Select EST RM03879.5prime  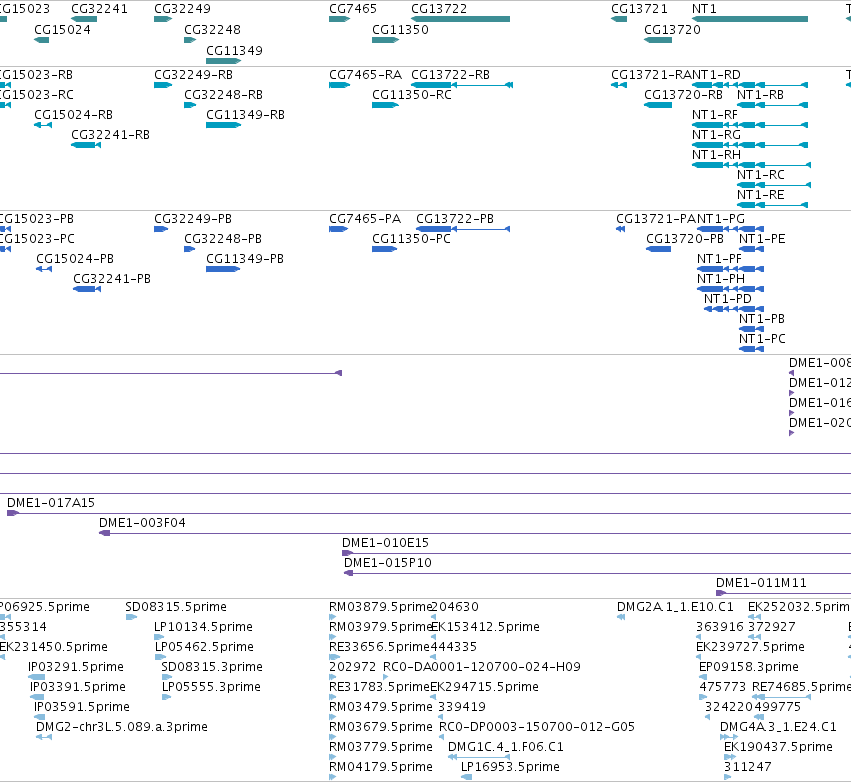coord(333,618)
